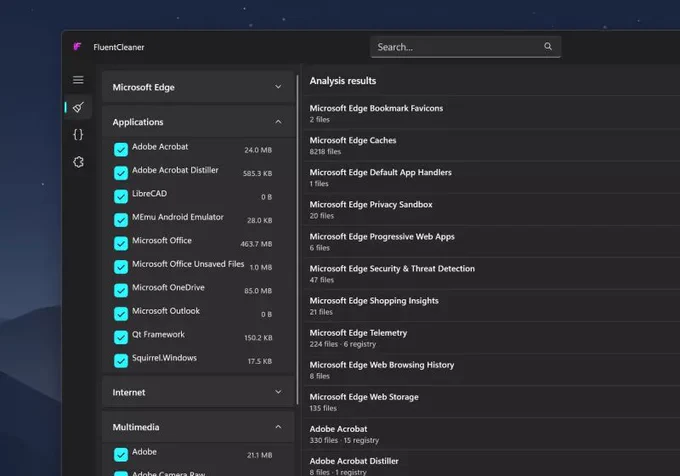This screenshot has width=680, height=476.
Task: Select Microsoft Edge Progressive Web Apps result
Action: pyautogui.click(x=492, y=241)
